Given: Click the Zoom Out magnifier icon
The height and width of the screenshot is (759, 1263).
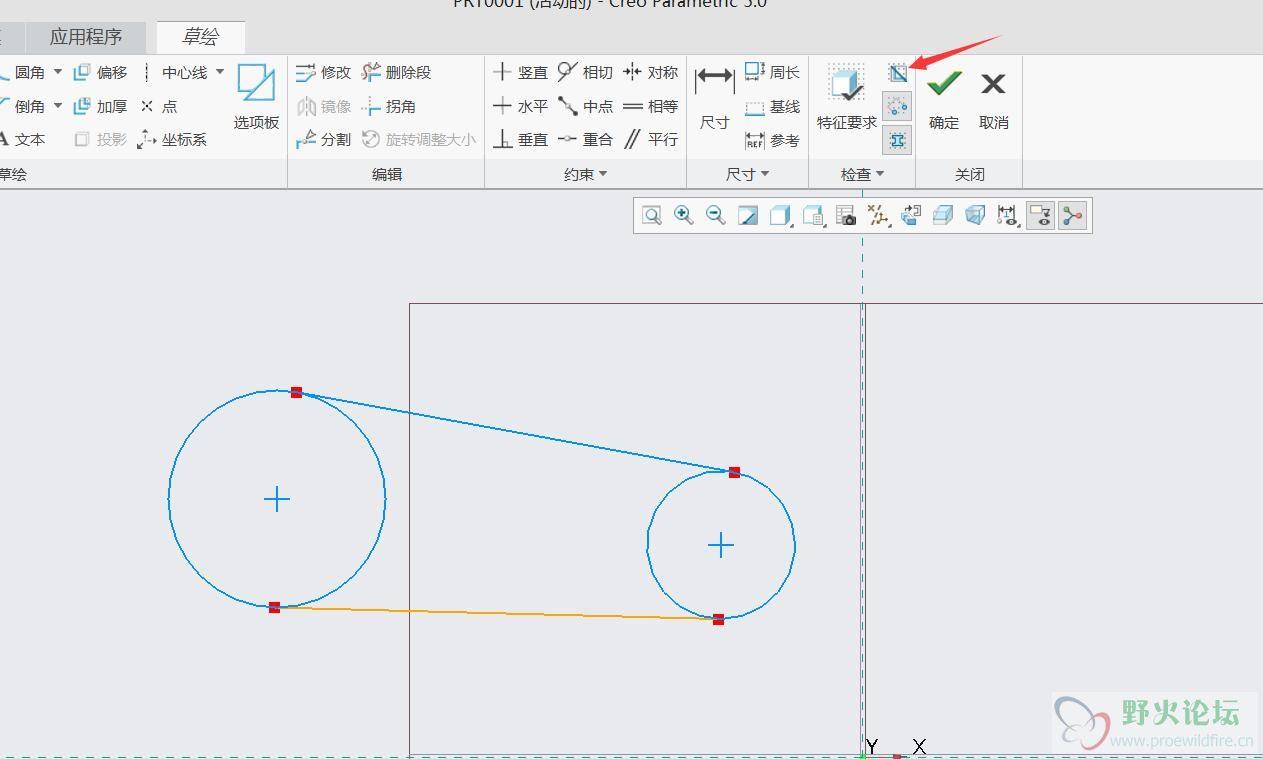Looking at the screenshot, I should (x=716, y=215).
